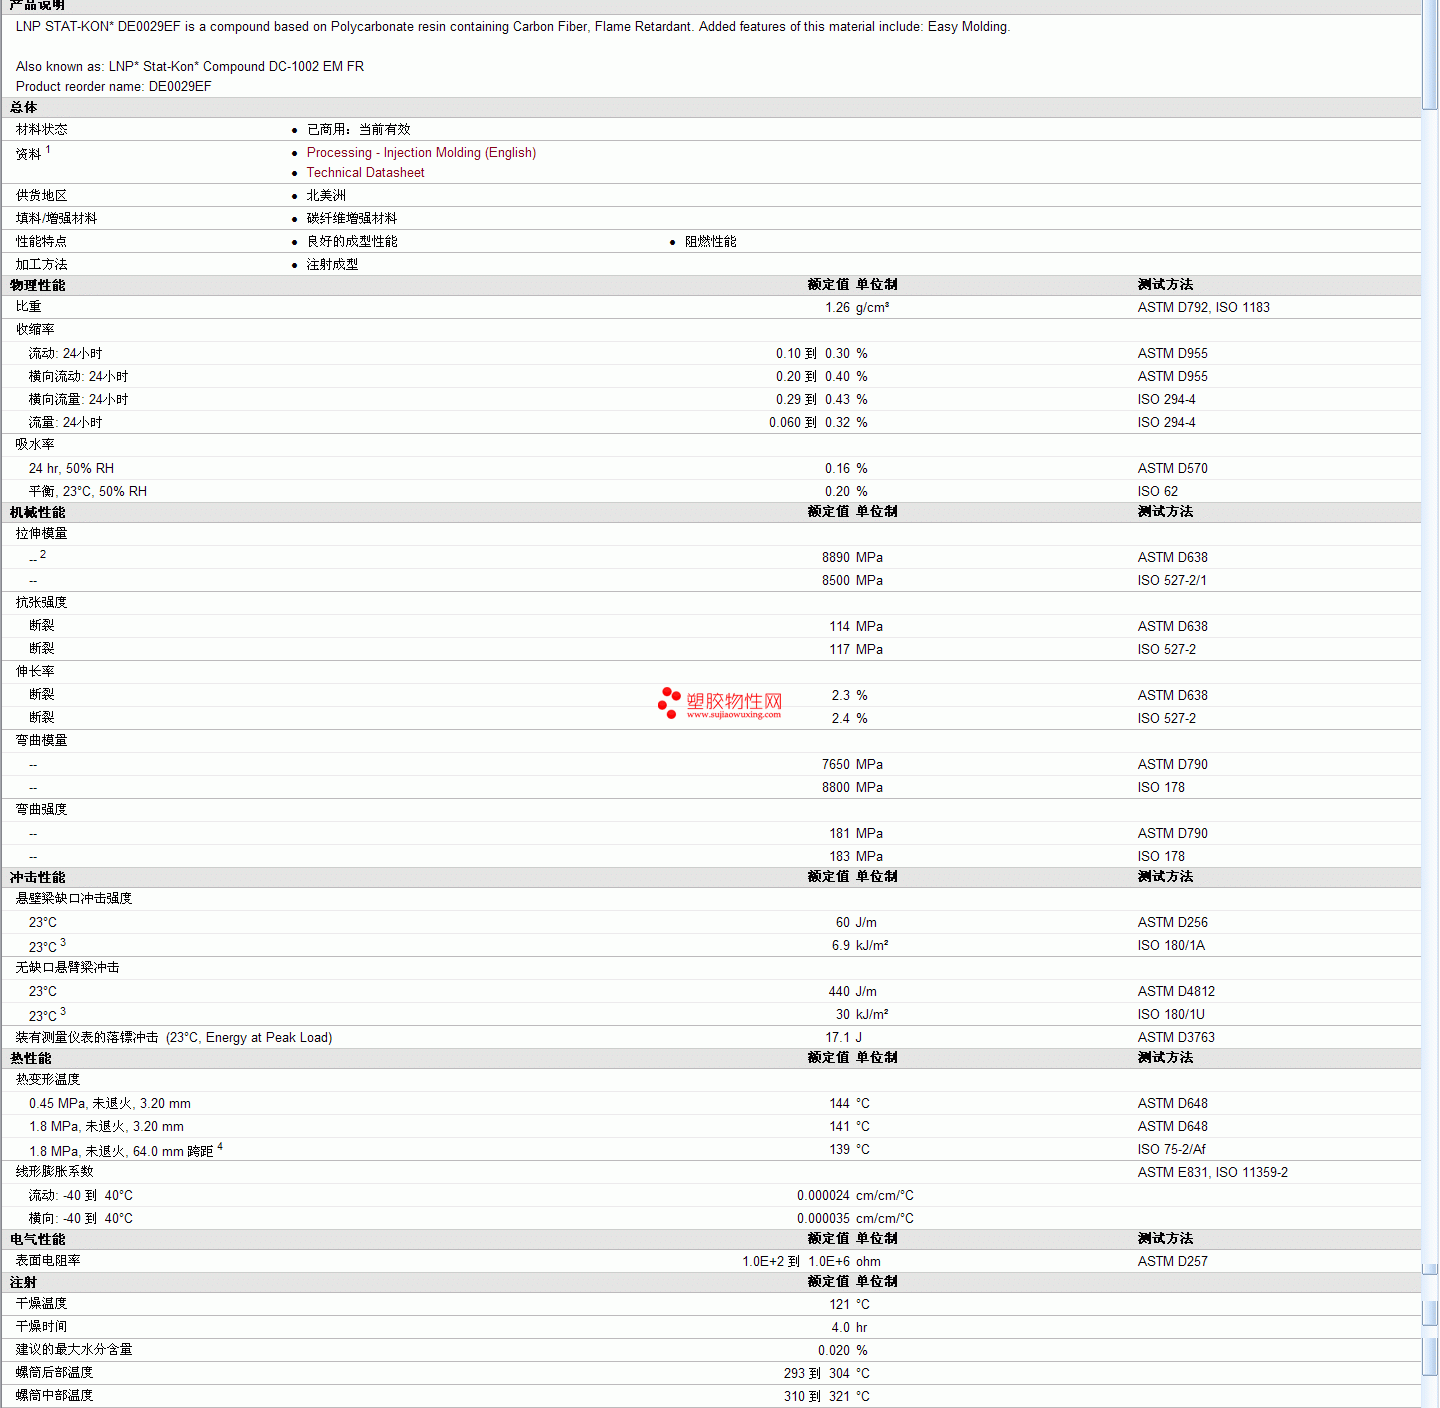Viewport: 1440px width, 1408px height.
Task: Click the 物理性能 section header
Action: click(38, 286)
